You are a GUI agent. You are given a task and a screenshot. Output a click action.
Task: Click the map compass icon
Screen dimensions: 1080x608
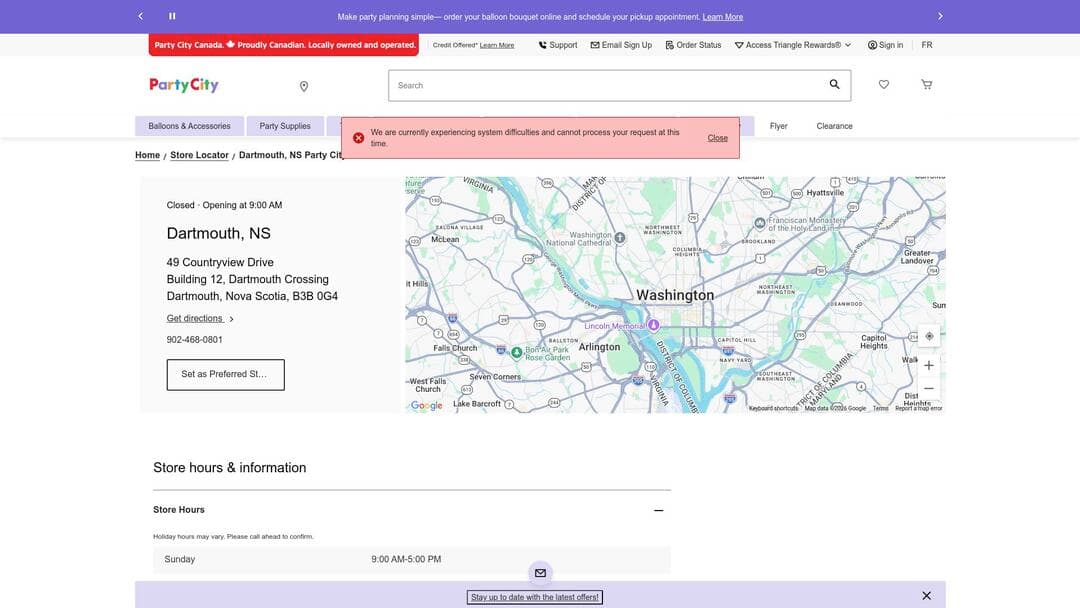click(x=927, y=334)
